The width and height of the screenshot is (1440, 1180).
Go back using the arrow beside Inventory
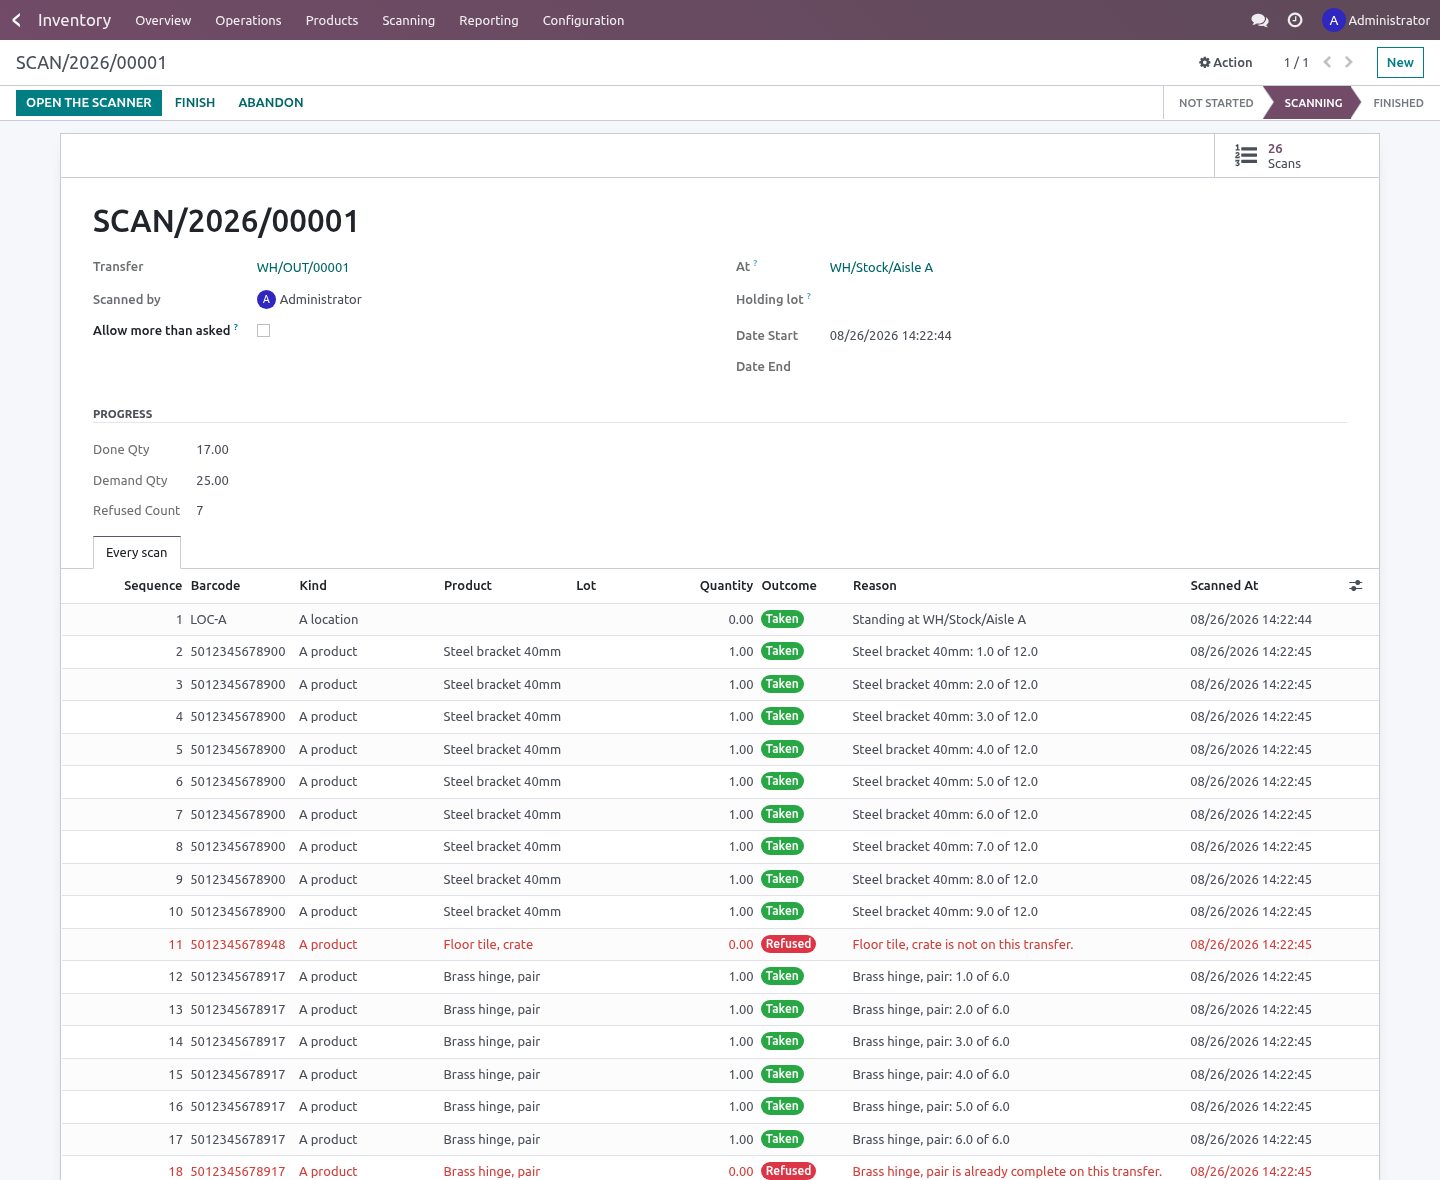coord(17,20)
